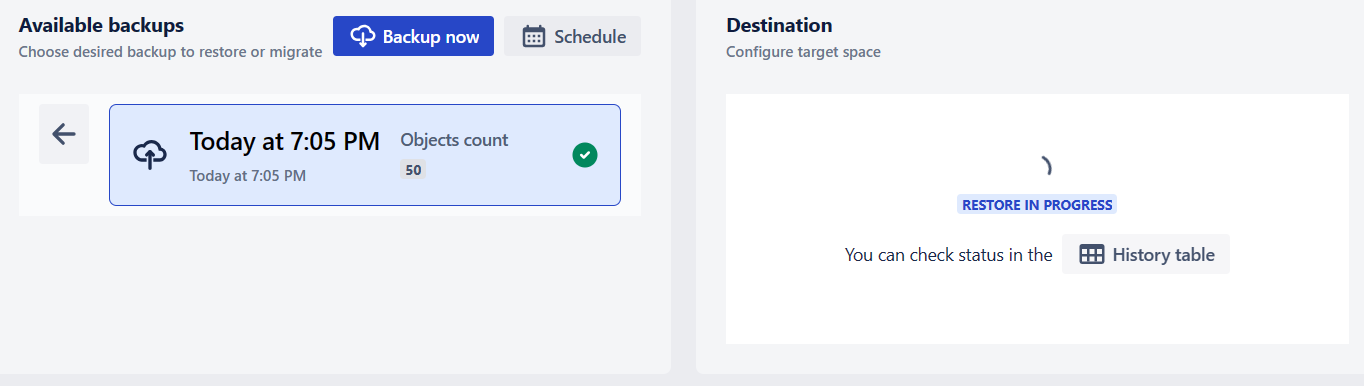Viewport: 1364px width, 386px height.
Task: Click the calendar icon in Schedule button
Action: click(534, 37)
